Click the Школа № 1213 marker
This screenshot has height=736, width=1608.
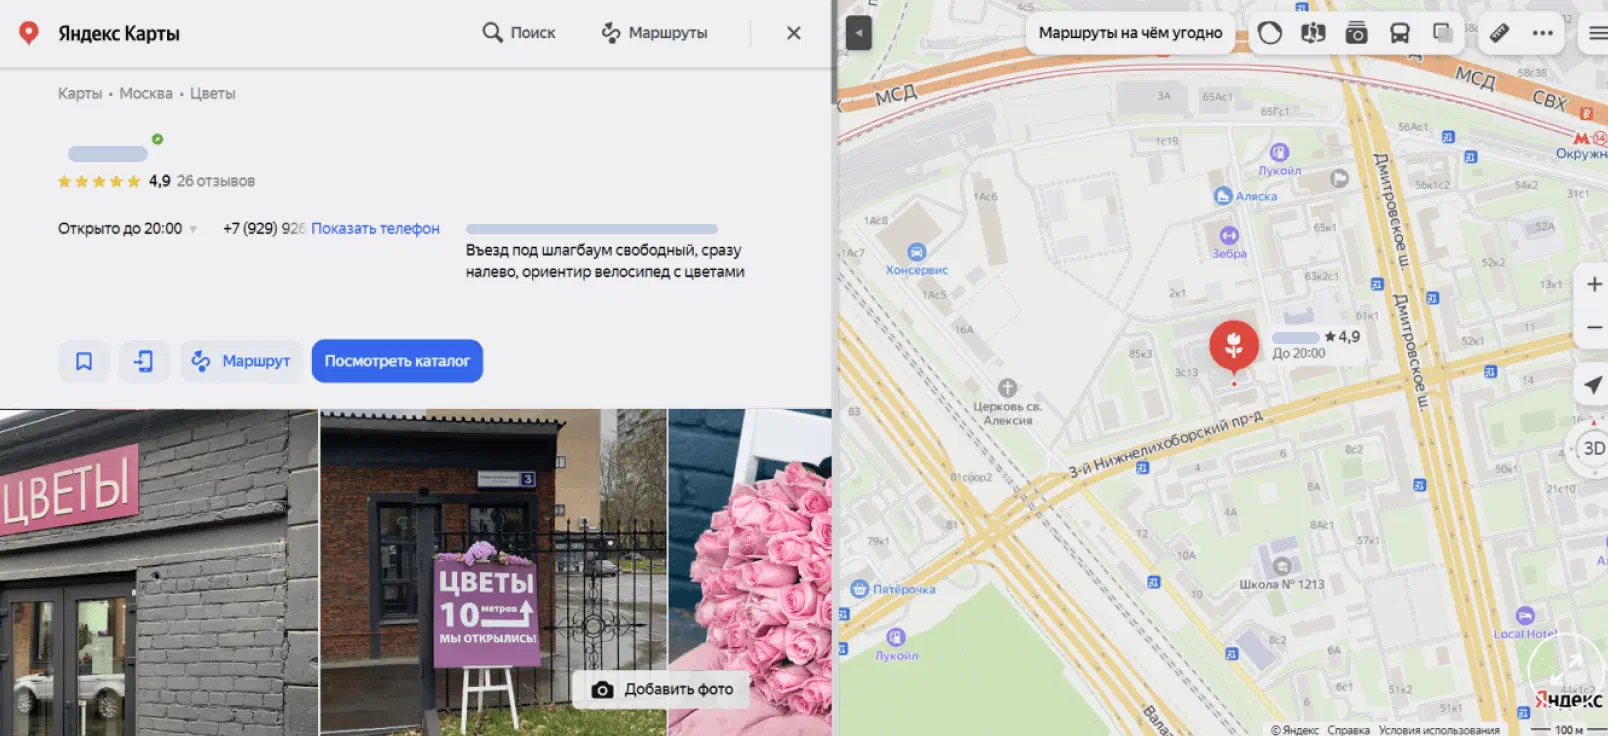(x=1281, y=567)
